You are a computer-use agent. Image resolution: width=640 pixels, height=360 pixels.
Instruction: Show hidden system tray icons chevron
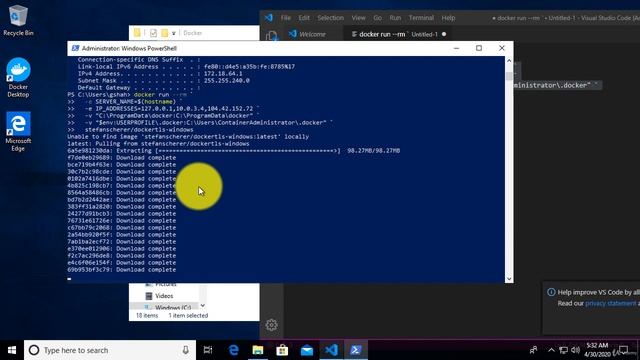point(551,350)
